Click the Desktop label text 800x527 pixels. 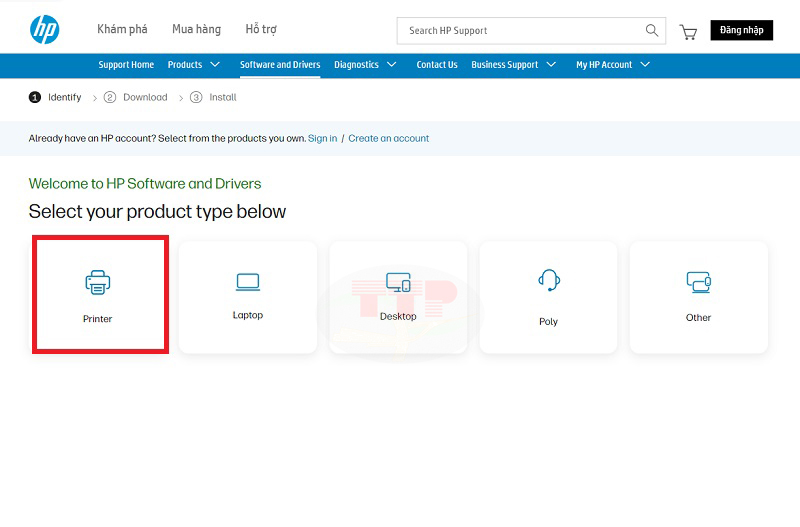[x=398, y=316]
